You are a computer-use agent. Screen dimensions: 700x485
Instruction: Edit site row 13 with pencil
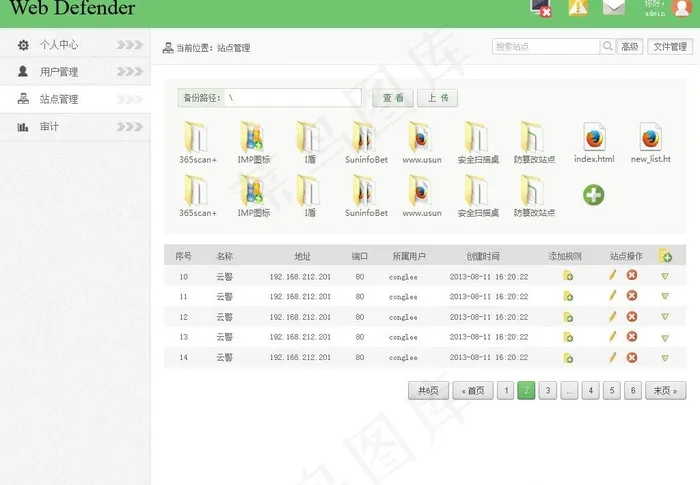pos(612,336)
